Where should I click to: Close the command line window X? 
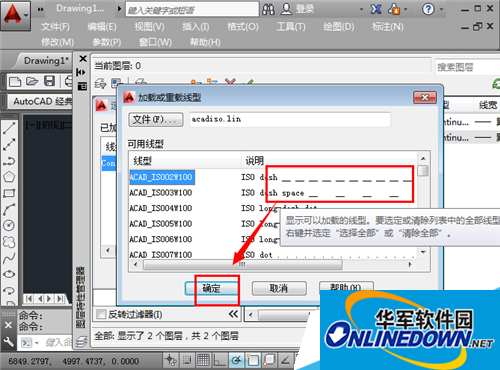pyautogui.click(x=8, y=325)
